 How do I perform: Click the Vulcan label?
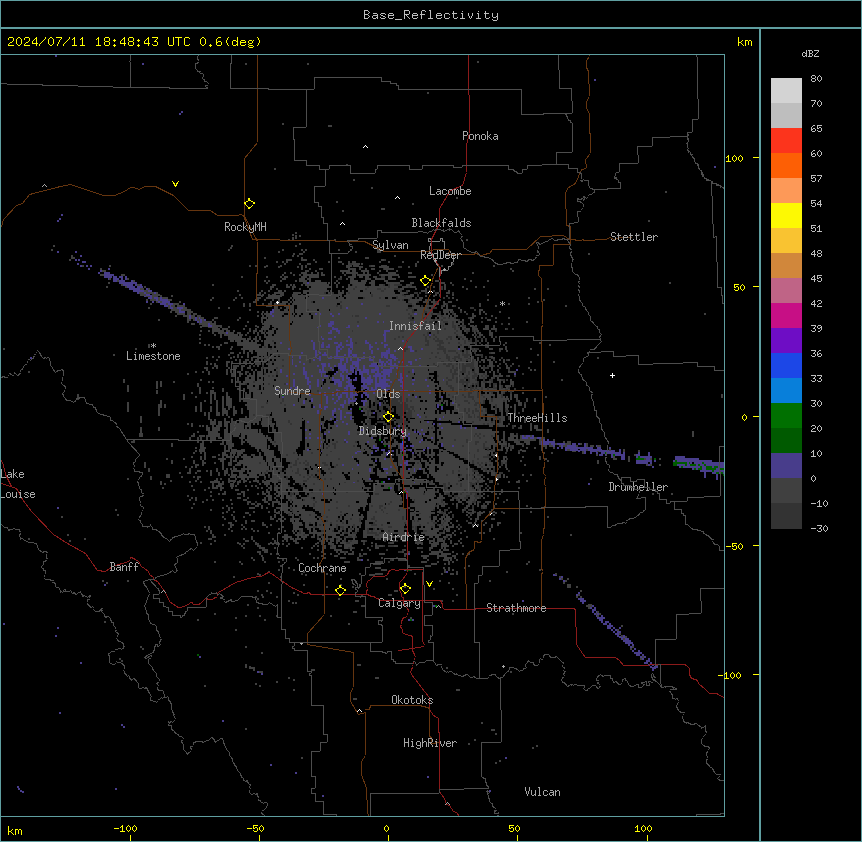coord(543,792)
